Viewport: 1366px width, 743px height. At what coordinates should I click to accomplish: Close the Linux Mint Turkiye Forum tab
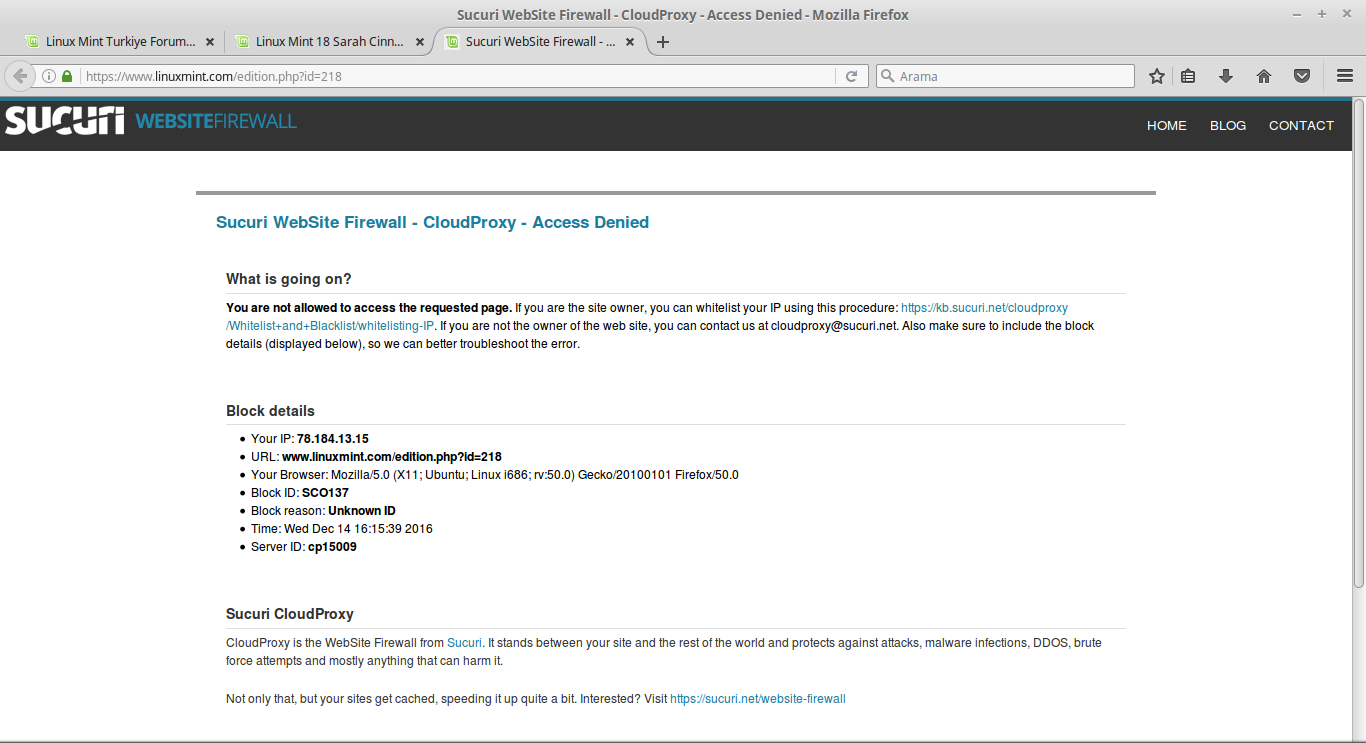[x=210, y=42]
